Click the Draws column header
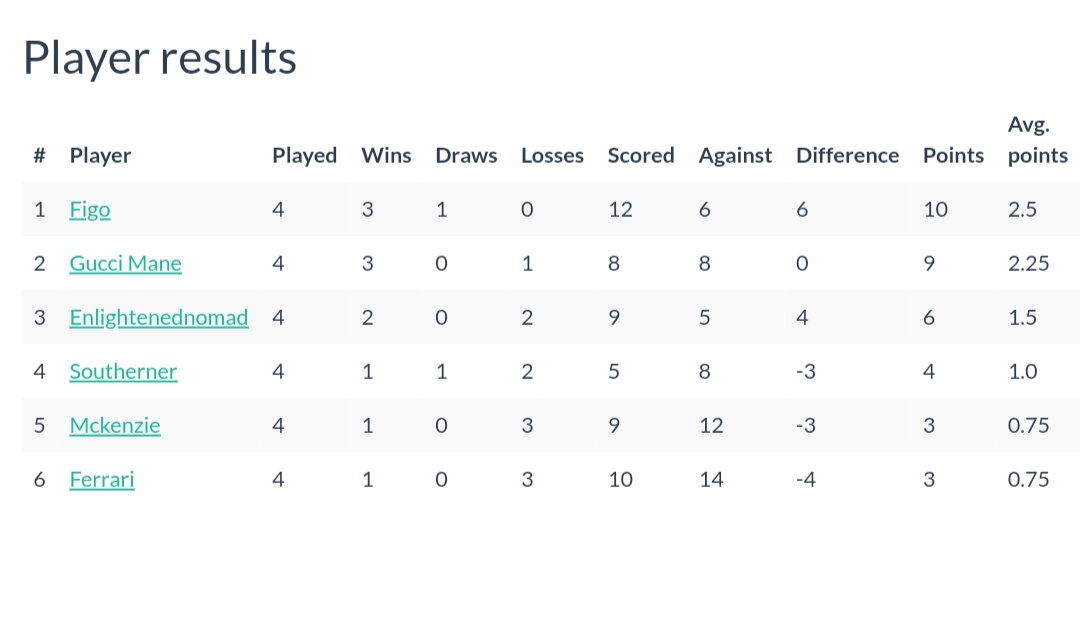 [x=466, y=155]
